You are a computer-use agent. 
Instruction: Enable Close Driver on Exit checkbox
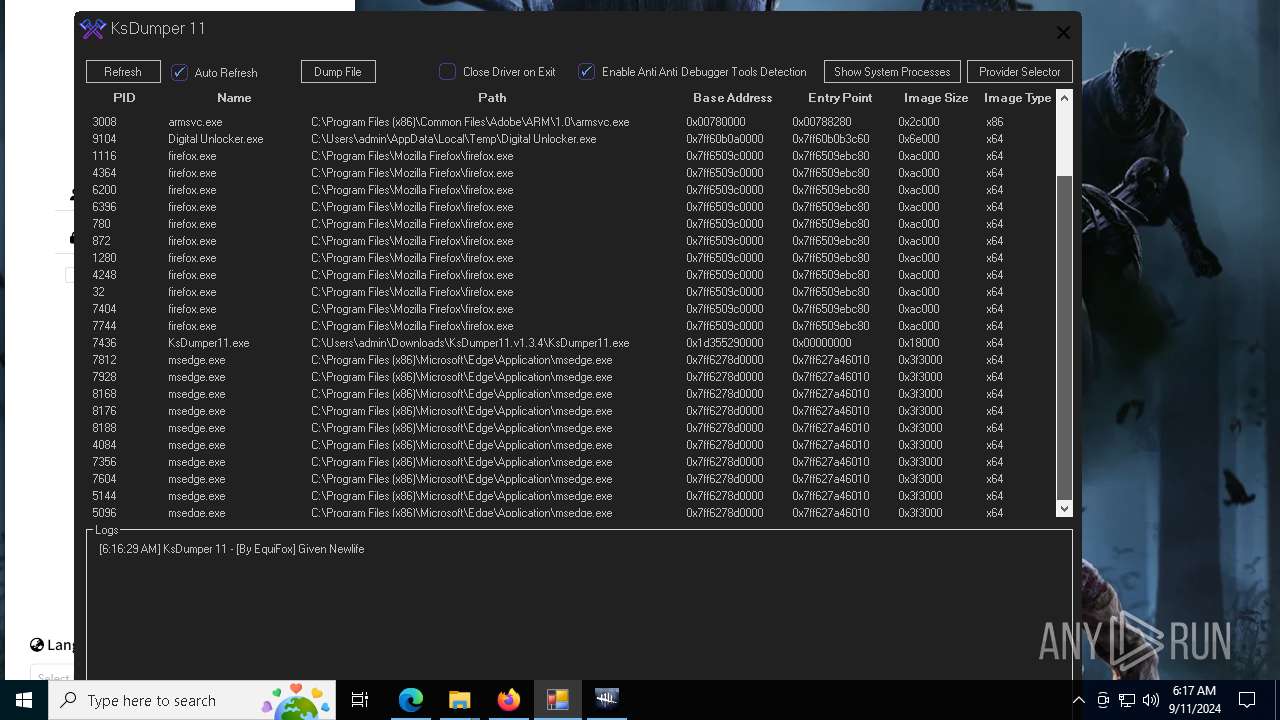tap(448, 72)
